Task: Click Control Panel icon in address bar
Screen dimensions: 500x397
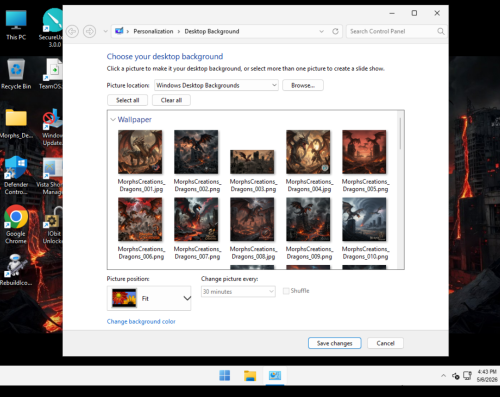Action: [119, 31]
